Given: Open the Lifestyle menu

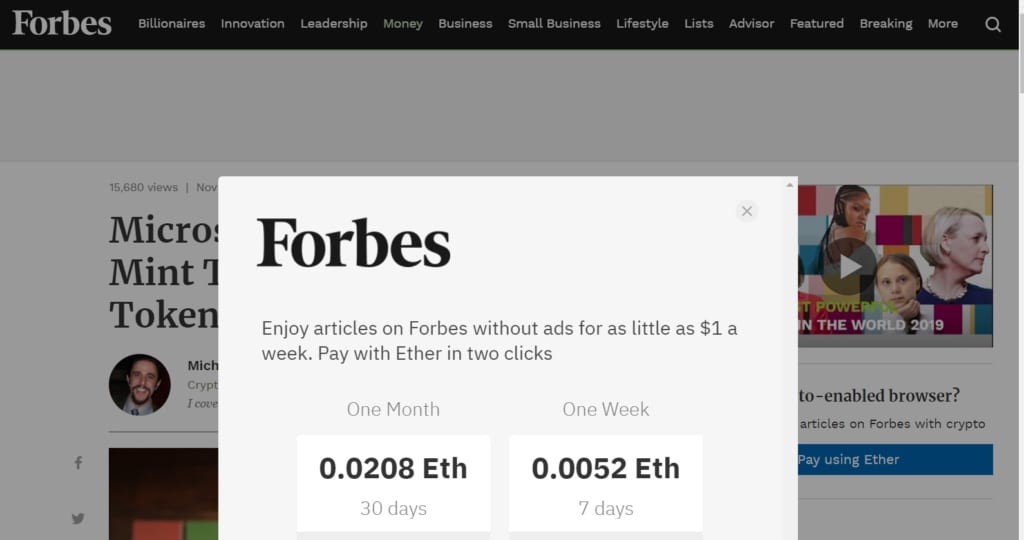Looking at the screenshot, I should click(642, 24).
